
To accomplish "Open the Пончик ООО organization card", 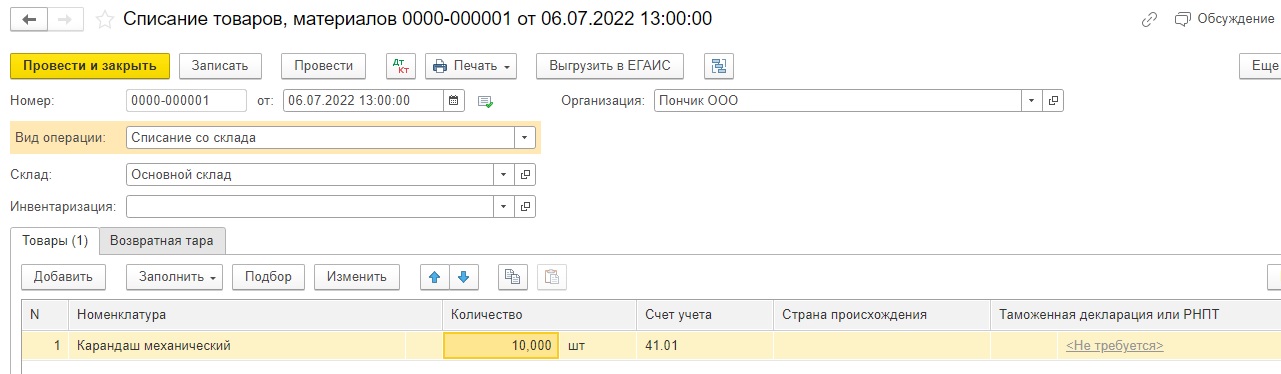I will pos(1053,101).
